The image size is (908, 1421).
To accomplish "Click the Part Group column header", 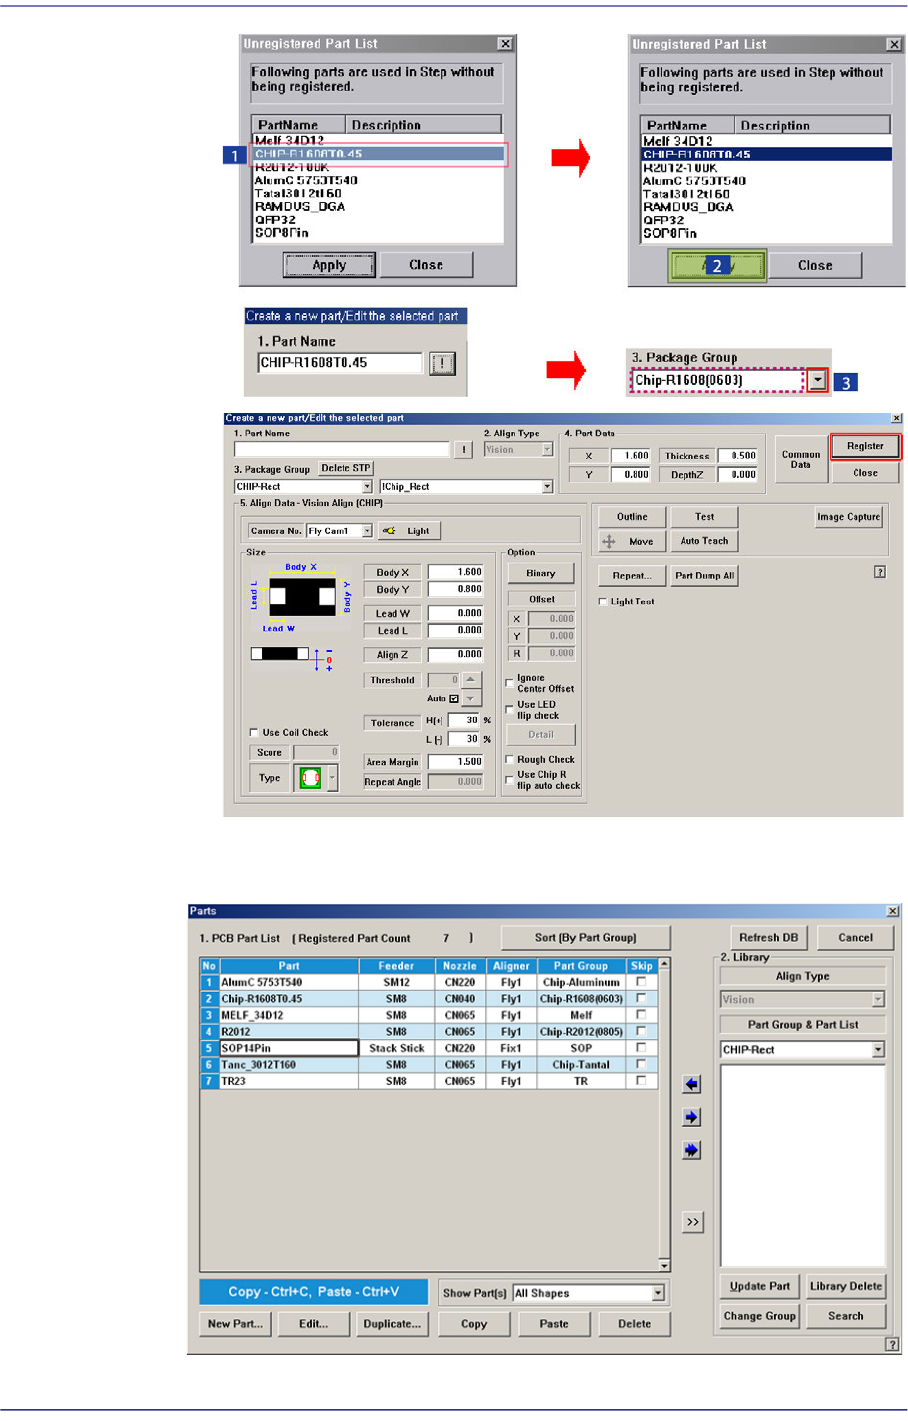I will point(581,966).
